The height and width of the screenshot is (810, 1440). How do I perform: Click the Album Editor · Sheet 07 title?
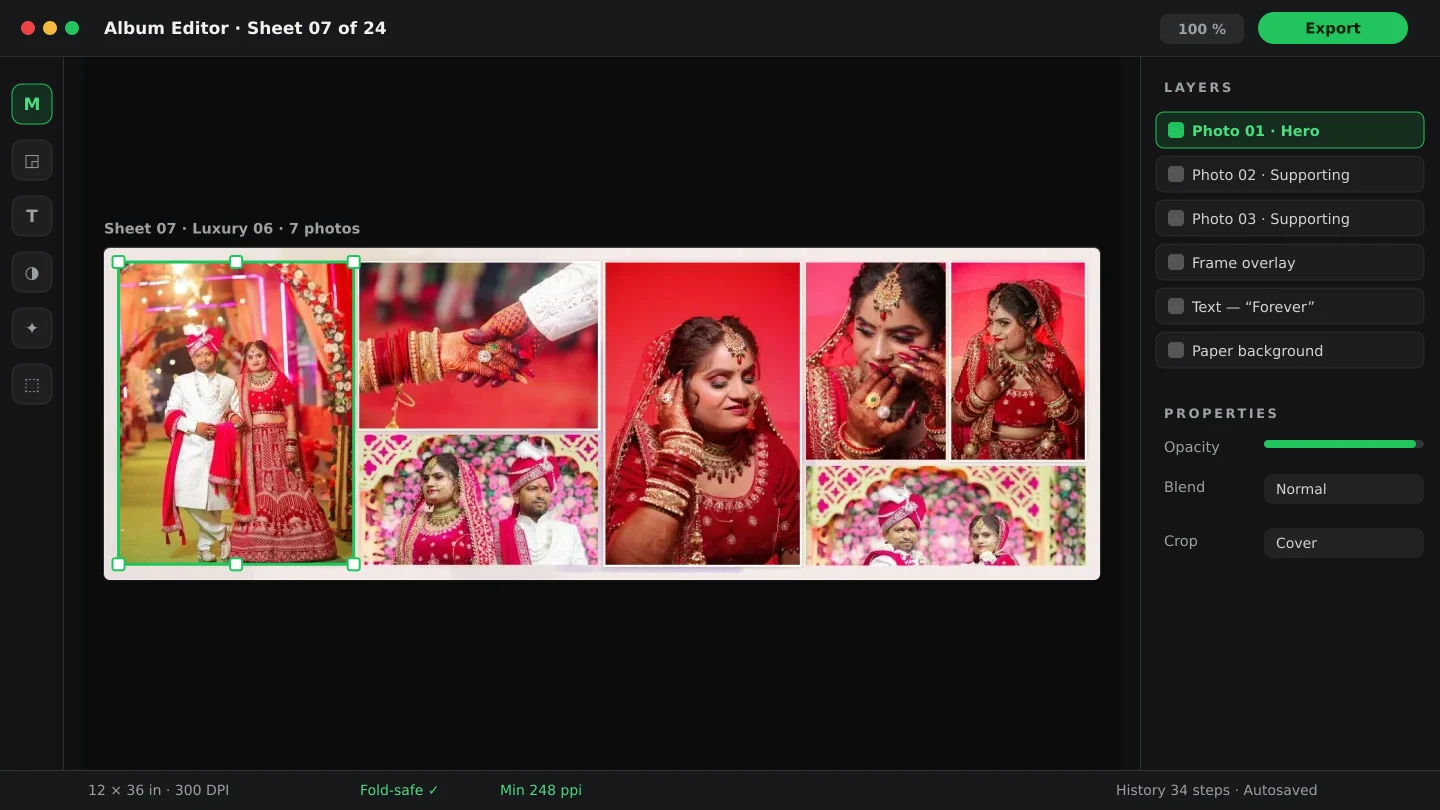click(245, 28)
